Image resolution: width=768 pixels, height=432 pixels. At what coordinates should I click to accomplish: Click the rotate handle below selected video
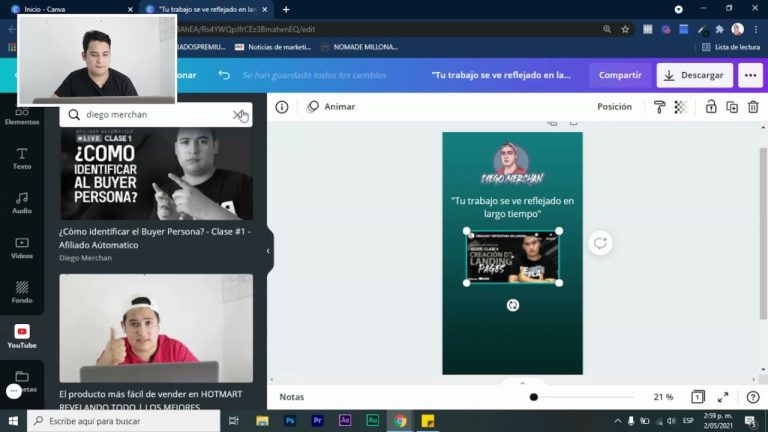pyautogui.click(x=512, y=305)
